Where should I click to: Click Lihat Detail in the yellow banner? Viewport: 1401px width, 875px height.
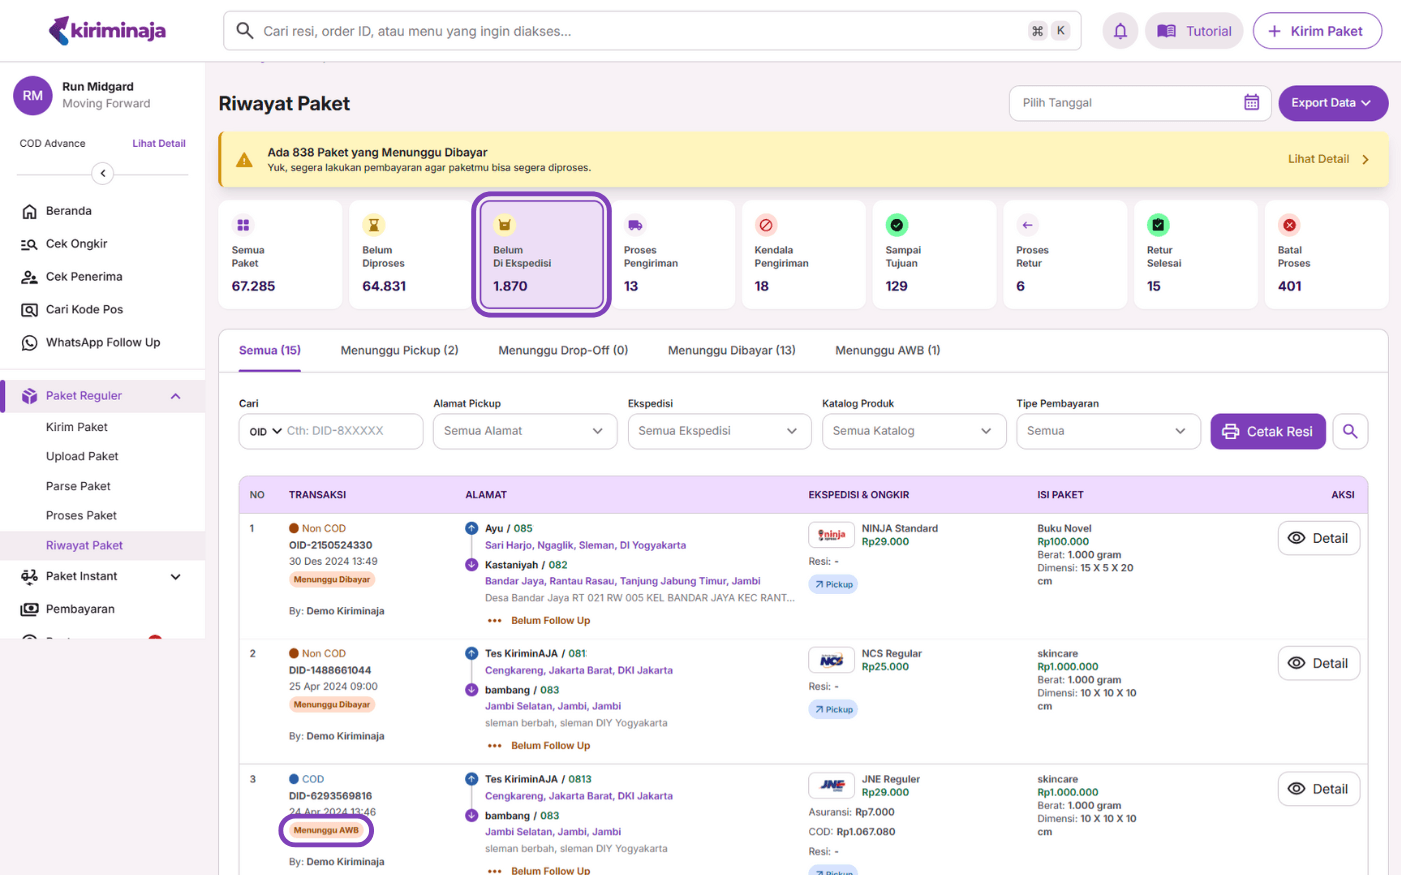(x=1327, y=159)
